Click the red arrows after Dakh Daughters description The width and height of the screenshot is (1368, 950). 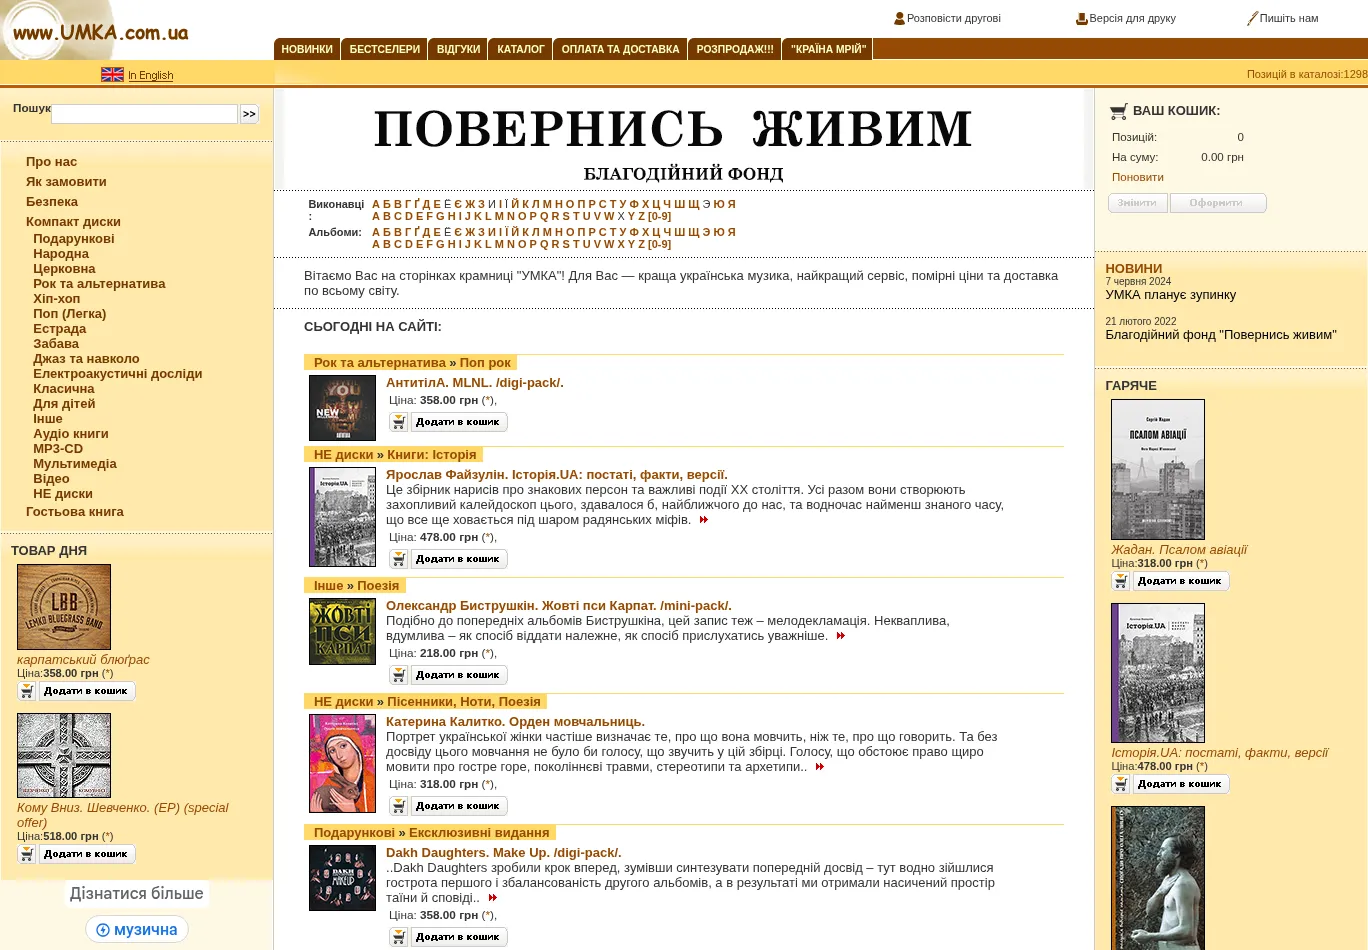pos(493,898)
